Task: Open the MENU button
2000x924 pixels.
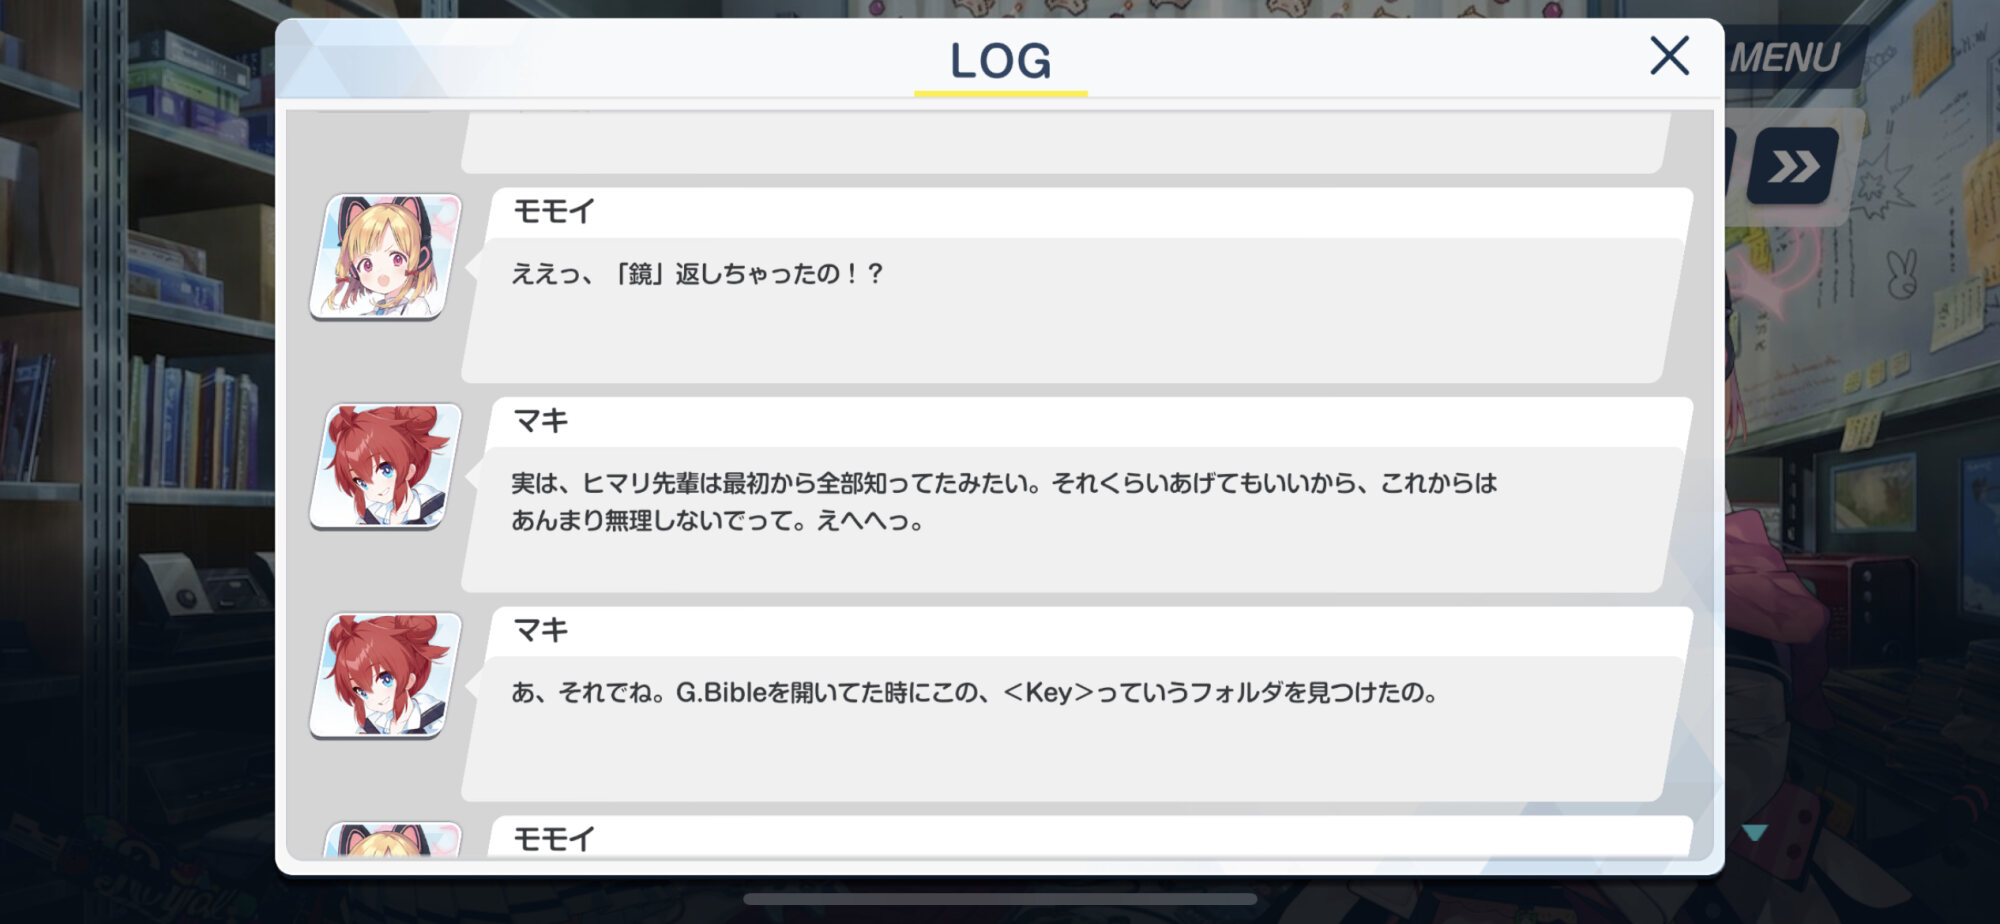Action: pyautogui.click(x=1785, y=58)
